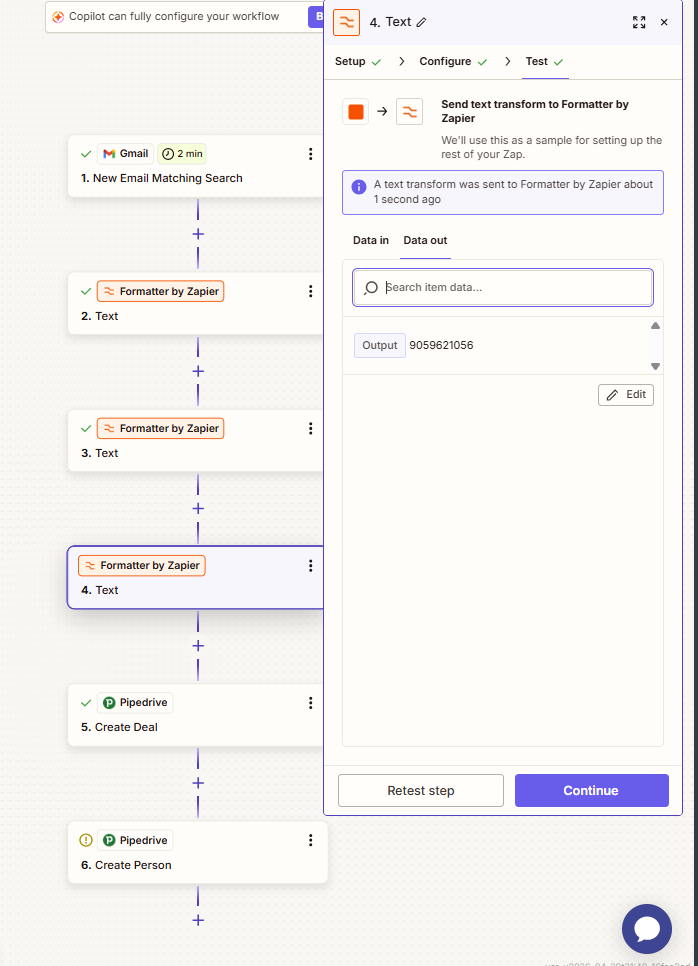Add step after New Email Matching Search
The width and height of the screenshot is (698, 966).
point(198,234)
